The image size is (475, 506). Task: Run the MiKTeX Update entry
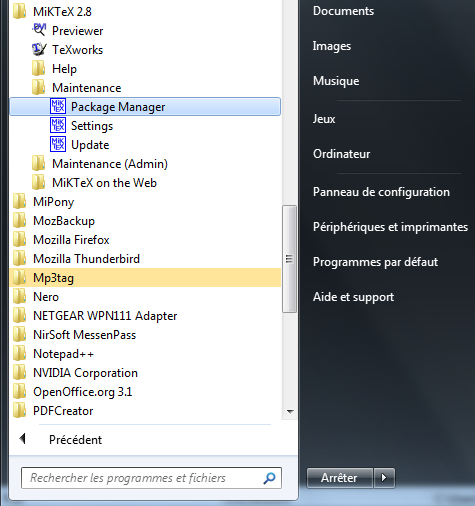tap(145, 145)
